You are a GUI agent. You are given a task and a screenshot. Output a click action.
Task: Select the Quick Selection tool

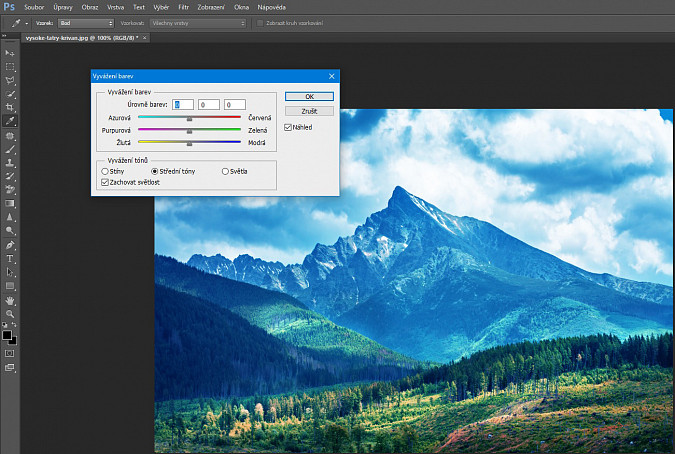point(9,94)
